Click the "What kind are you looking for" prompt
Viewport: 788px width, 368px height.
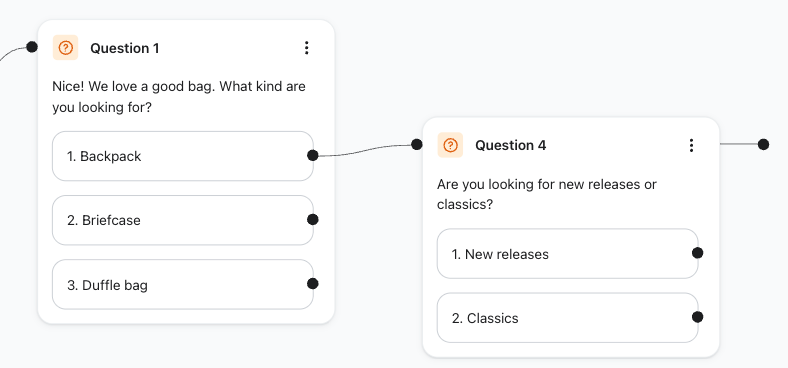[179, 97]
